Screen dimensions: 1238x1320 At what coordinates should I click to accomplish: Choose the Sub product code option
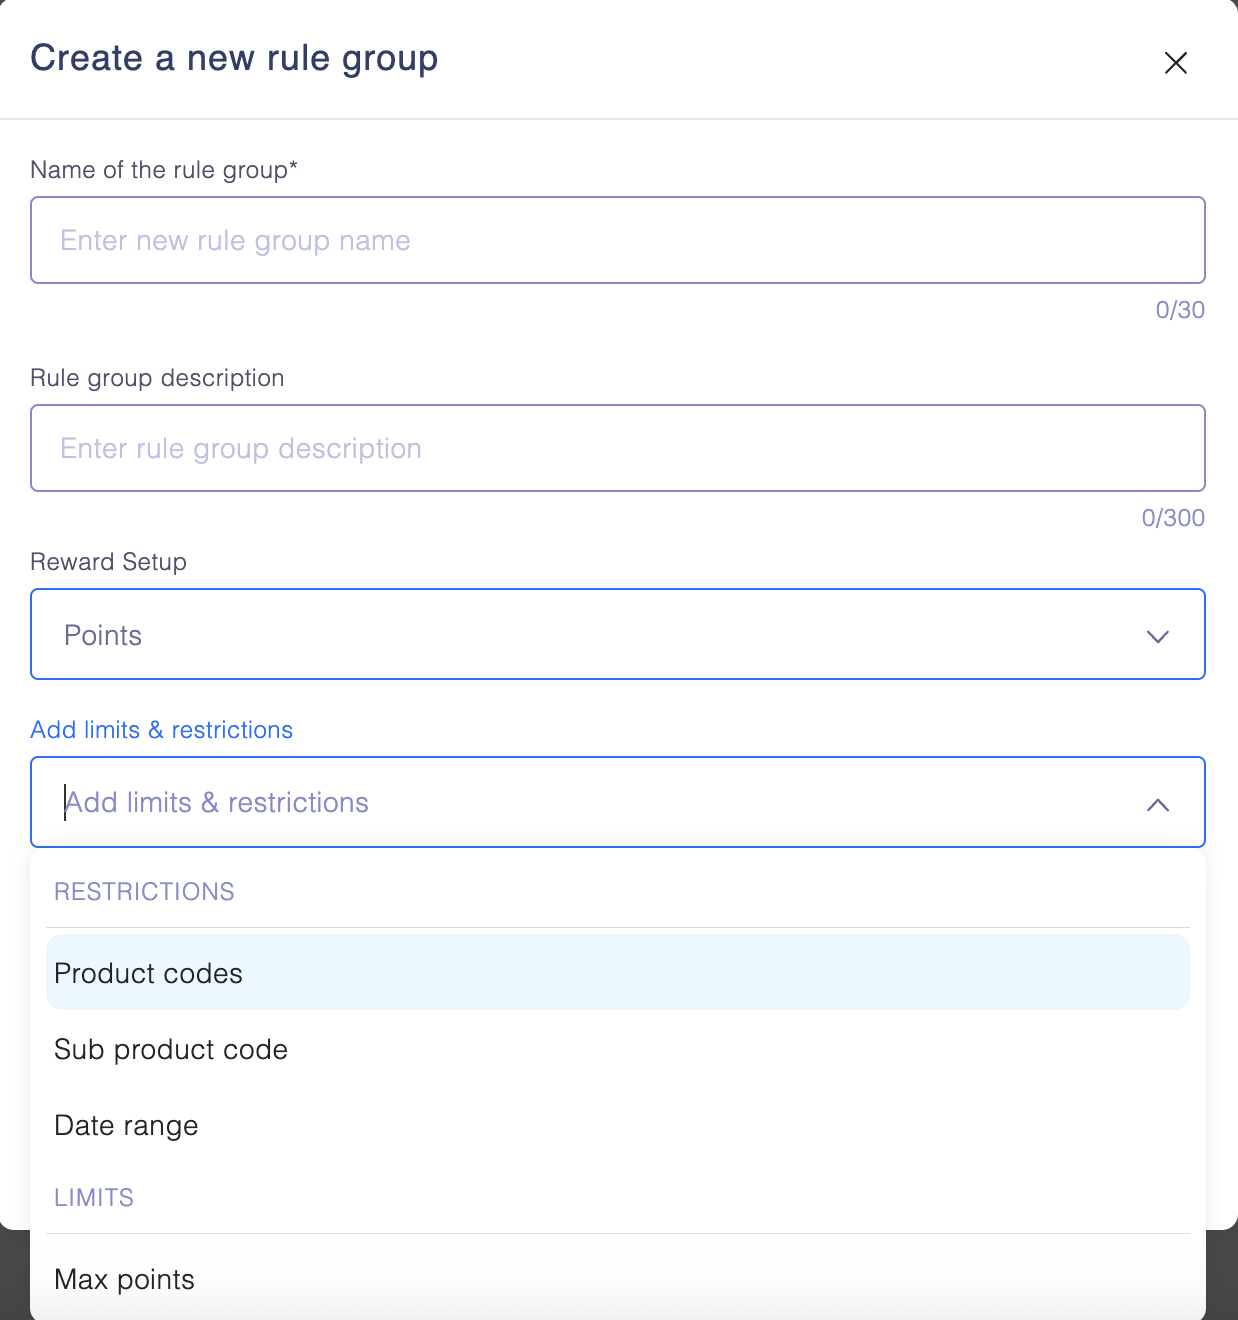171,1049
